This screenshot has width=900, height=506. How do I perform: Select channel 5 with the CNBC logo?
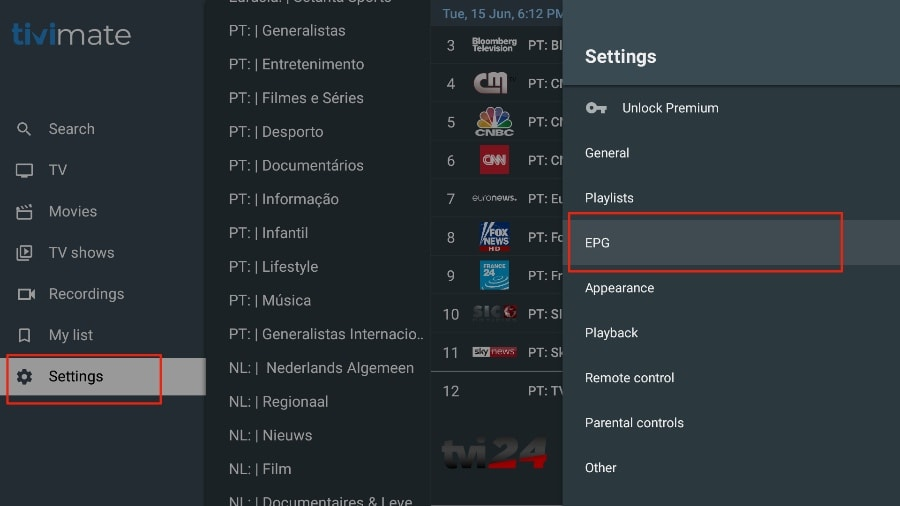tap(493, 122)
